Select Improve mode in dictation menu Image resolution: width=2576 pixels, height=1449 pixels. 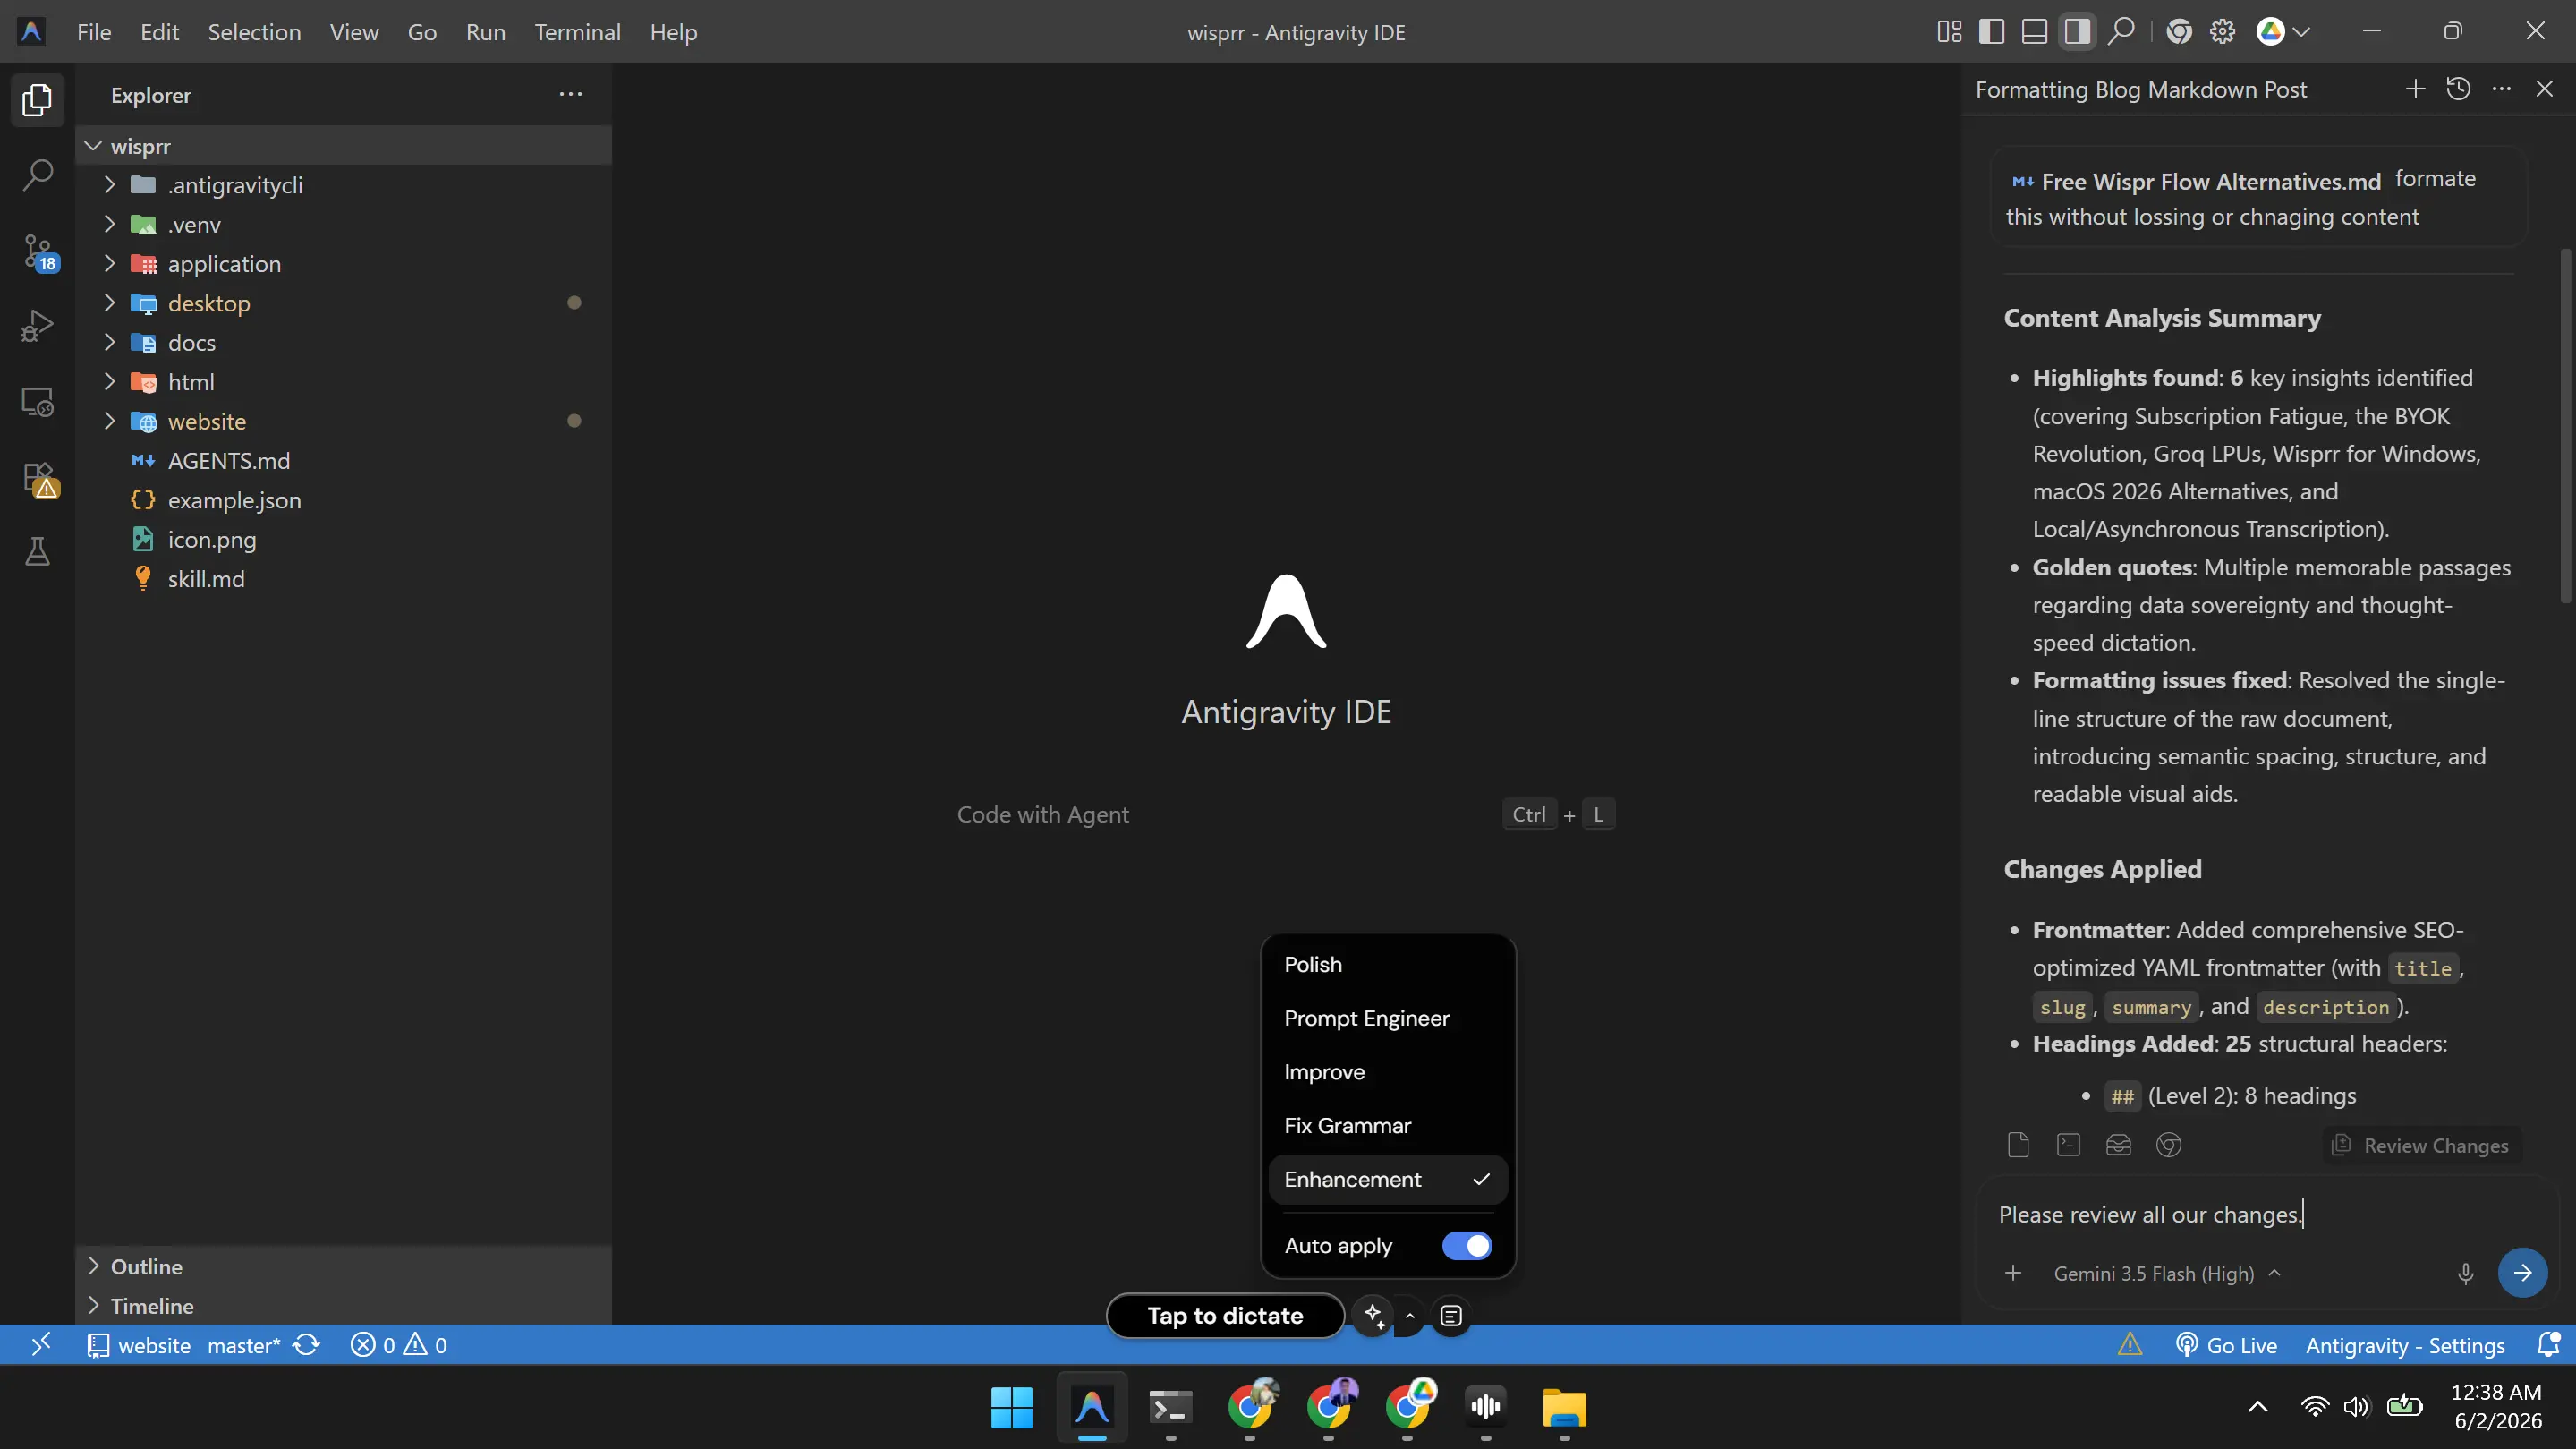click(x=1387, y=1072)
